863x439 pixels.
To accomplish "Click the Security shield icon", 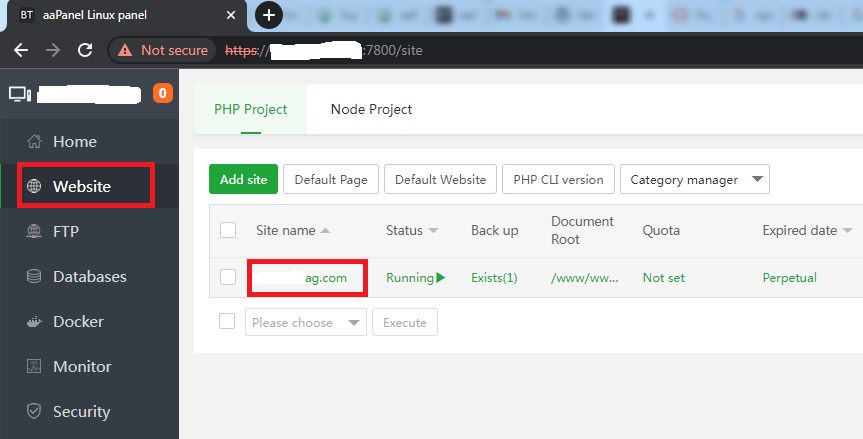I will pos(34,411).
